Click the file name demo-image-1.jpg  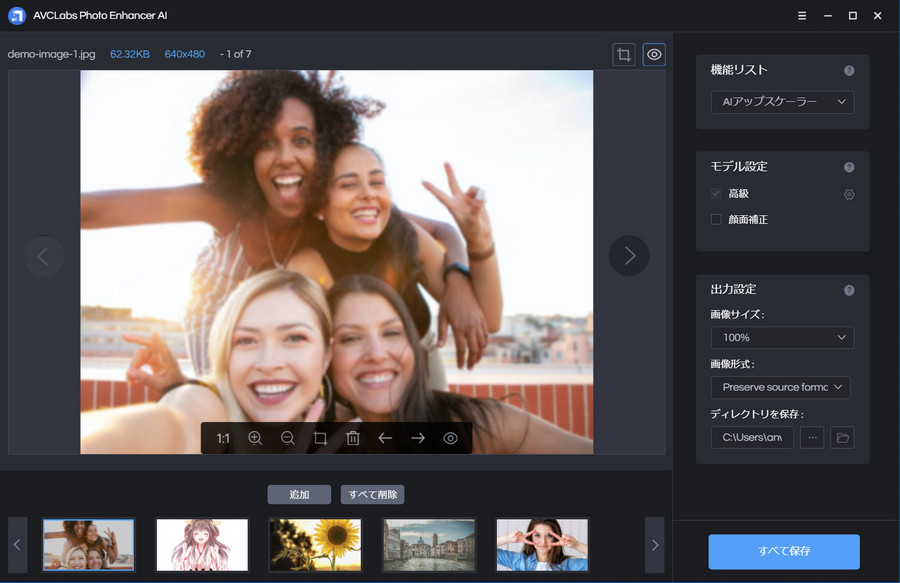[52, 54]
